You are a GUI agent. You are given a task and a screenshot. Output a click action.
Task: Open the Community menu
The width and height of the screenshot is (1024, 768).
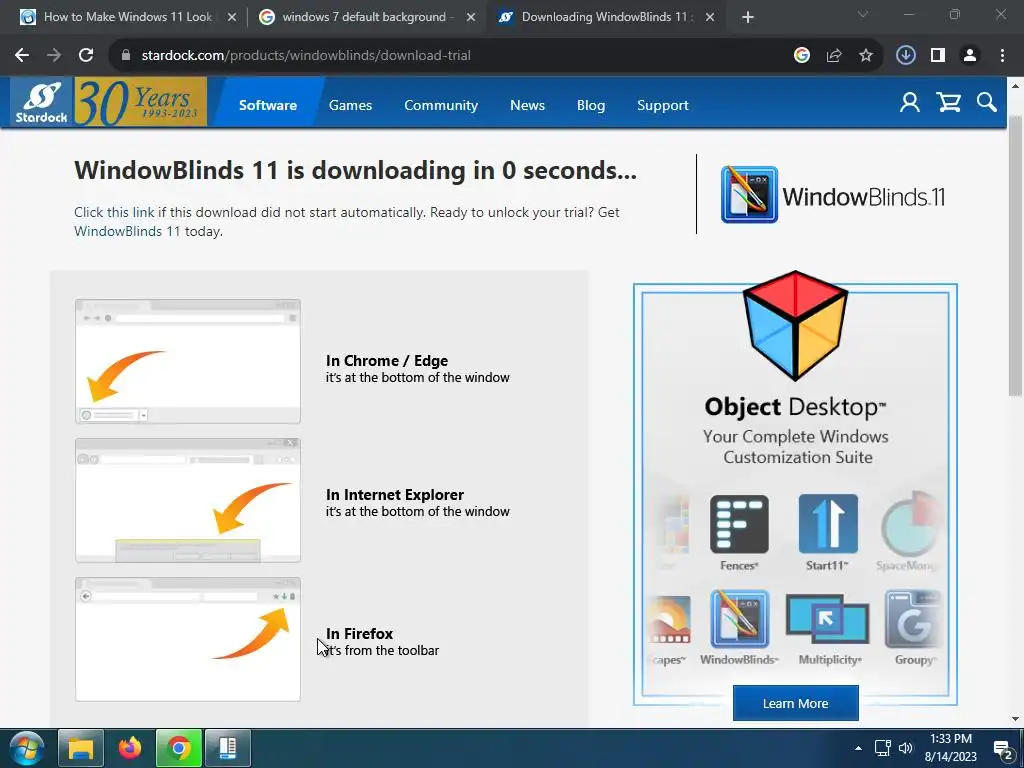point(441,105)
